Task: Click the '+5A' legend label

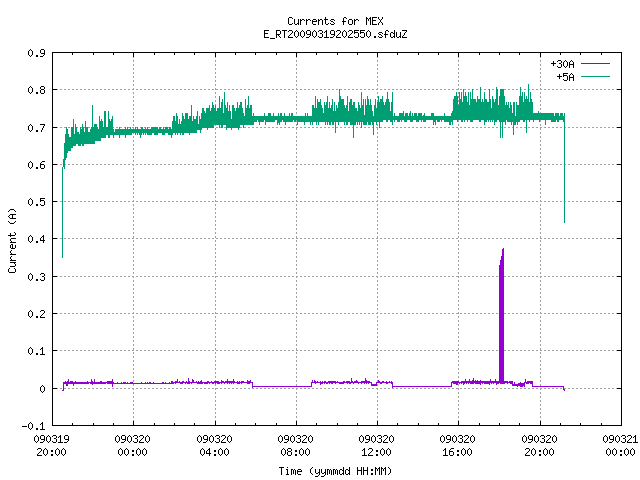Action: coord(565,77)
